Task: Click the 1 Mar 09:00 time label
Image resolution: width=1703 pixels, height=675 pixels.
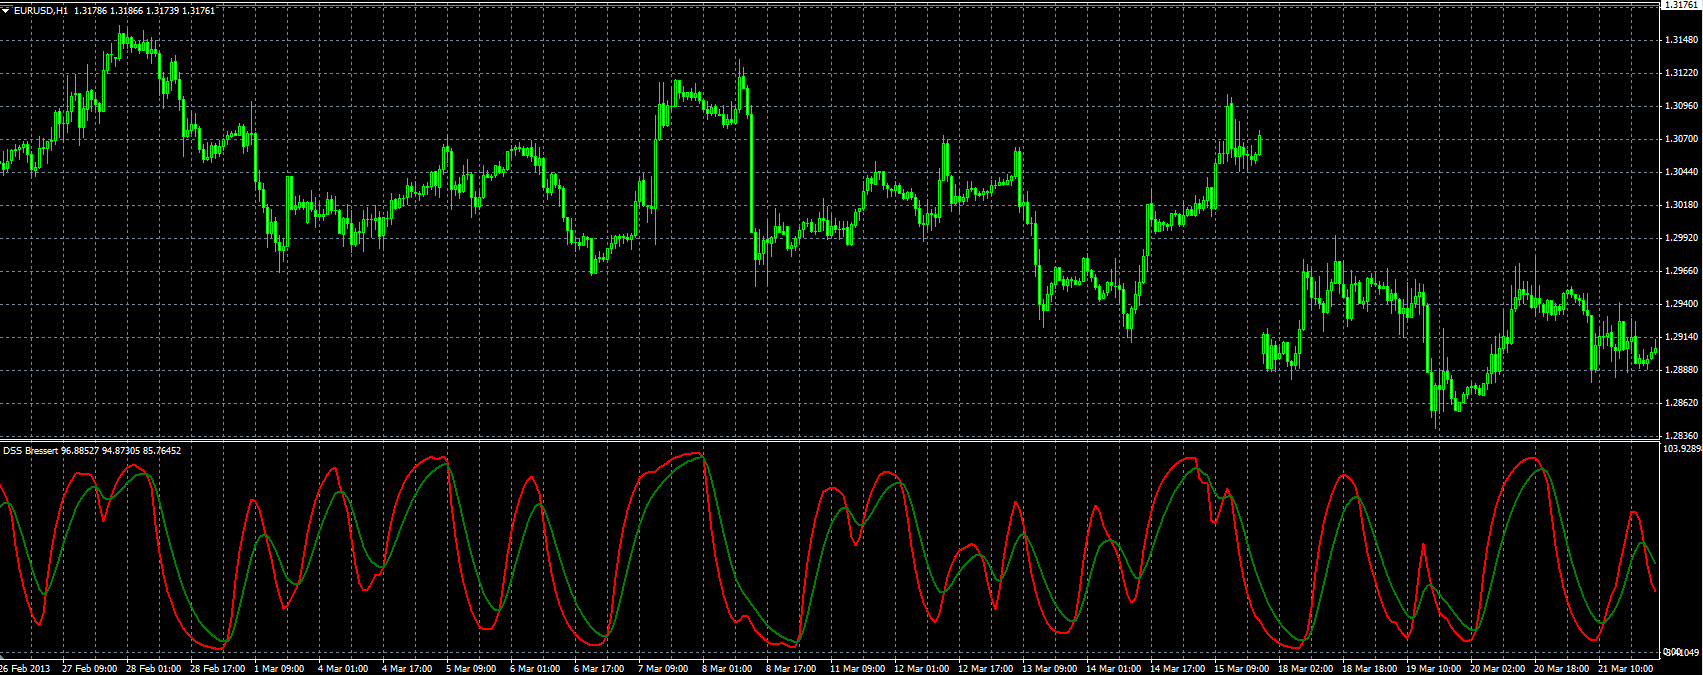Action: point(279,668)
